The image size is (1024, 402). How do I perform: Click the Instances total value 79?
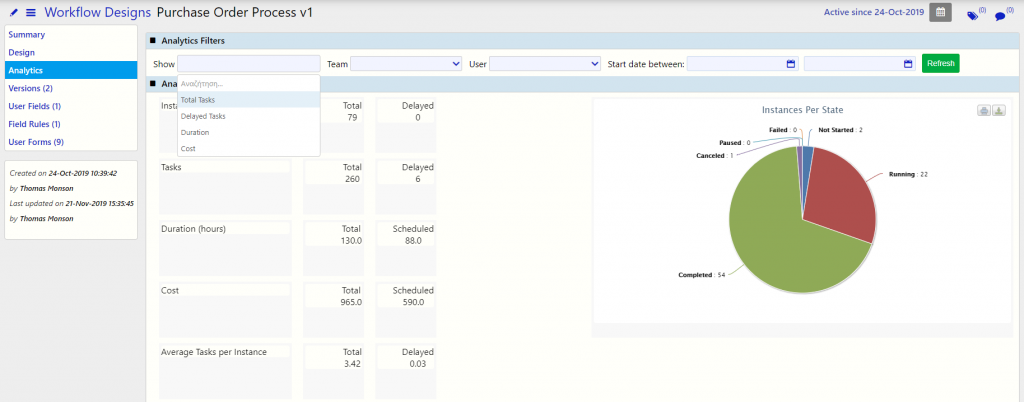click(x=355, y=117)
